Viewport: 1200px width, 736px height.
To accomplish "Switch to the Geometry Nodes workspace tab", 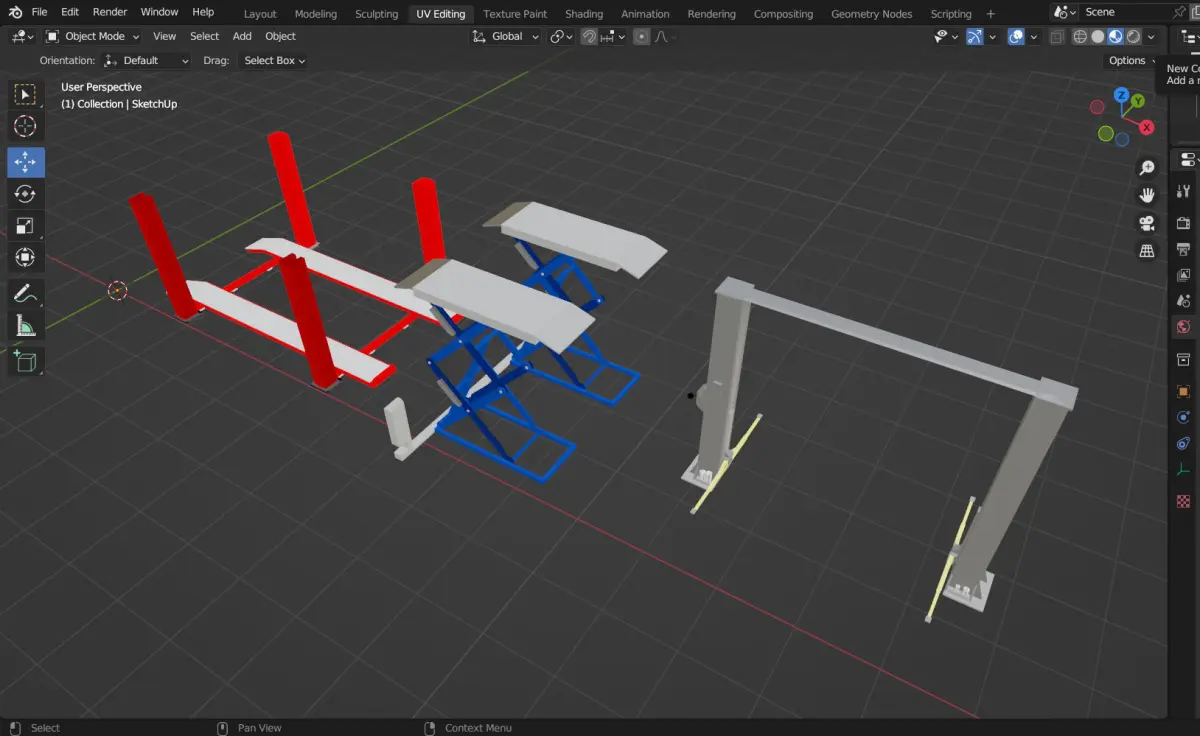I will point(872,14).
